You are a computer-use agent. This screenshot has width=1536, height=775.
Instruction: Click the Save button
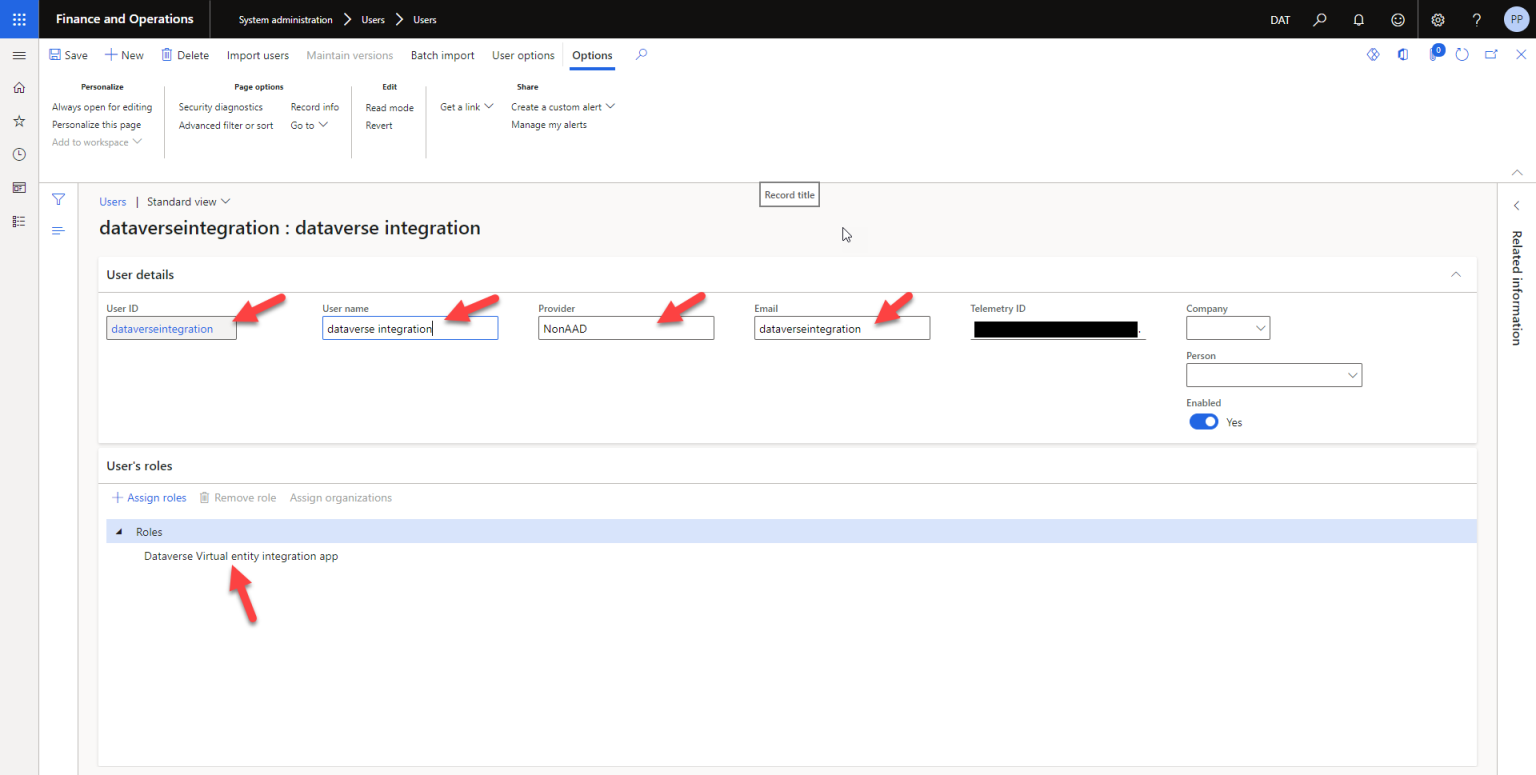pyautogui.click(x=68, y=55)
